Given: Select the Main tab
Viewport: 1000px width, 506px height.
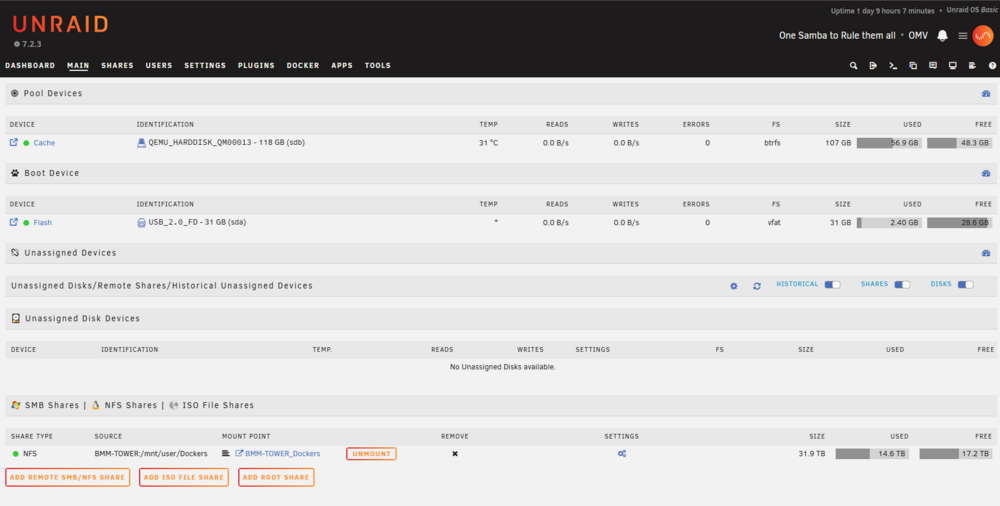Looking at the screenshot, I should [78, 66].
